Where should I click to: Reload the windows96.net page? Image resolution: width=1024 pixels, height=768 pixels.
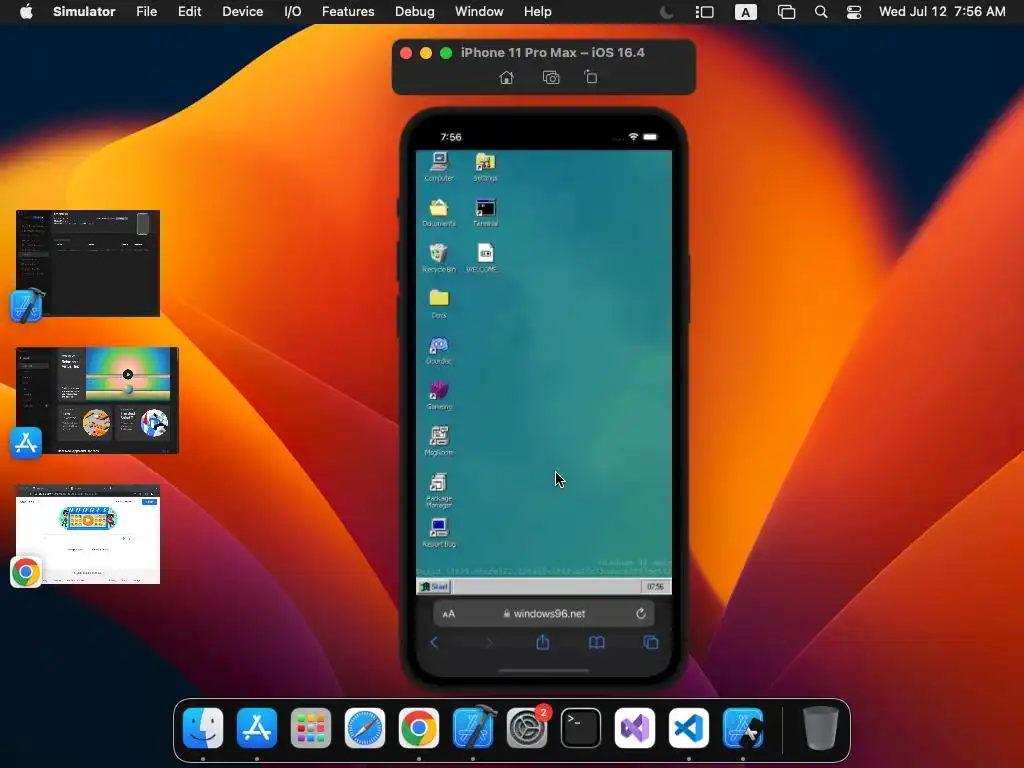(641, 614)
